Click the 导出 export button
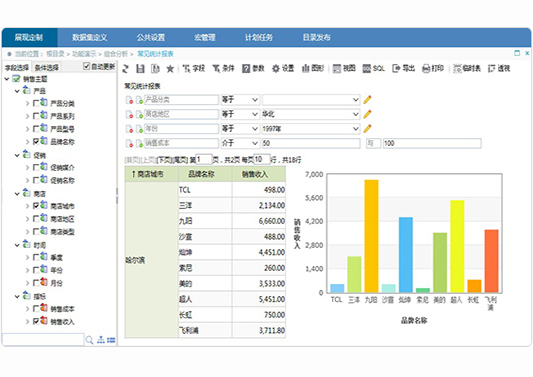Image resolution: width=533 pixels, height=377 pixels. click(403, 69)
